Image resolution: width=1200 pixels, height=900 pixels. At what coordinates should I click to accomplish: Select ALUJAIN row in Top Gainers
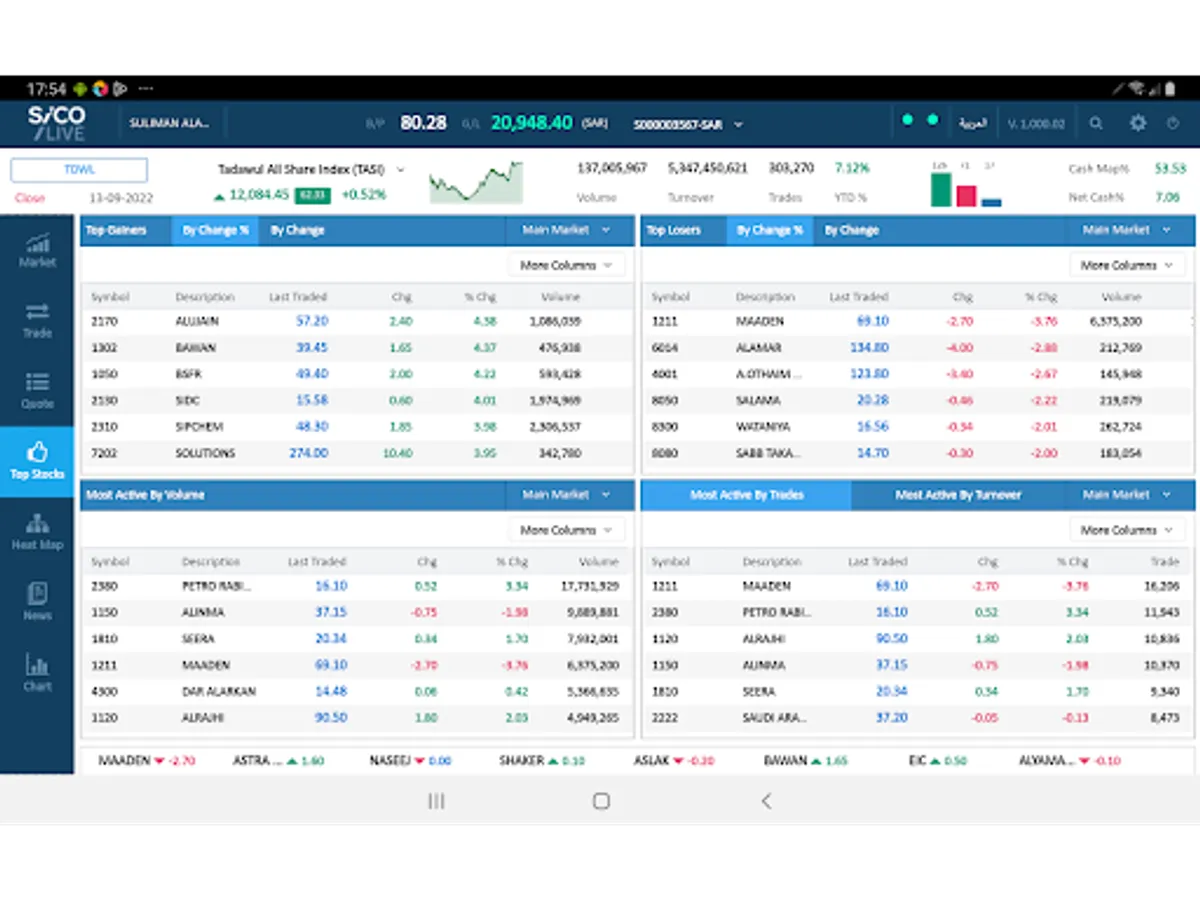pos(357,321)
